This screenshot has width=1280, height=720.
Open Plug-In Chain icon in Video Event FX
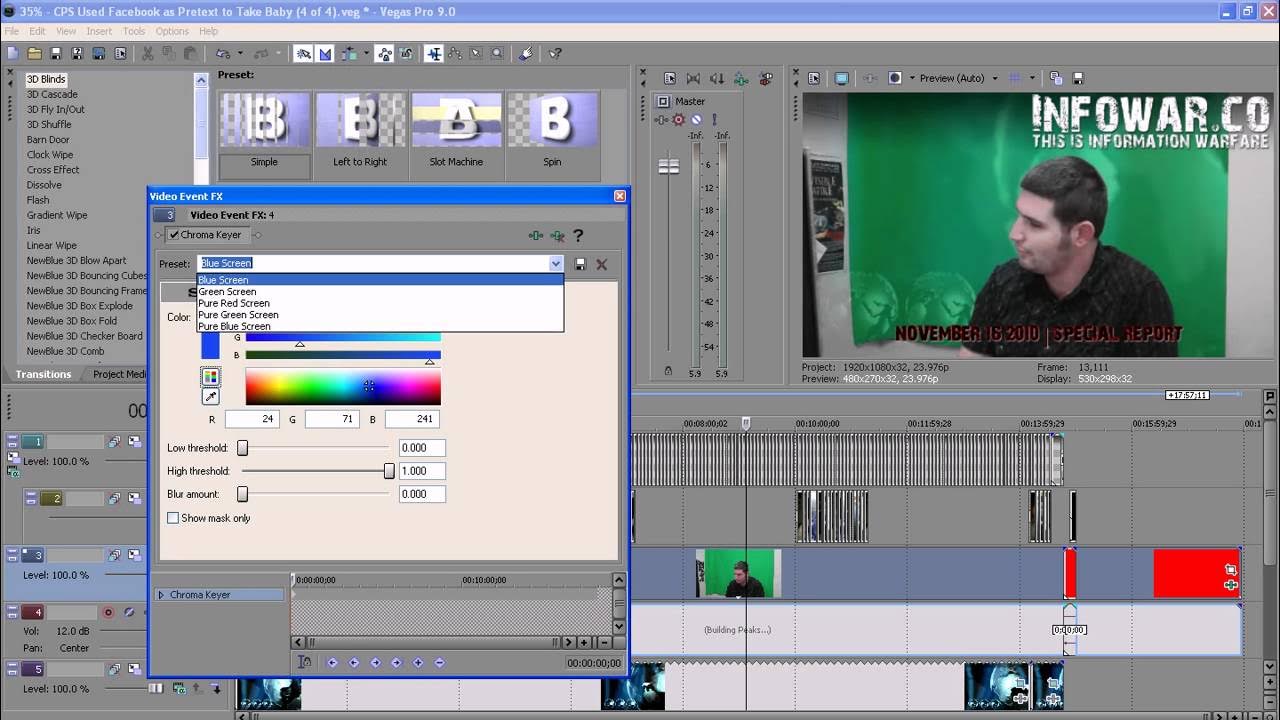(536, 236)
